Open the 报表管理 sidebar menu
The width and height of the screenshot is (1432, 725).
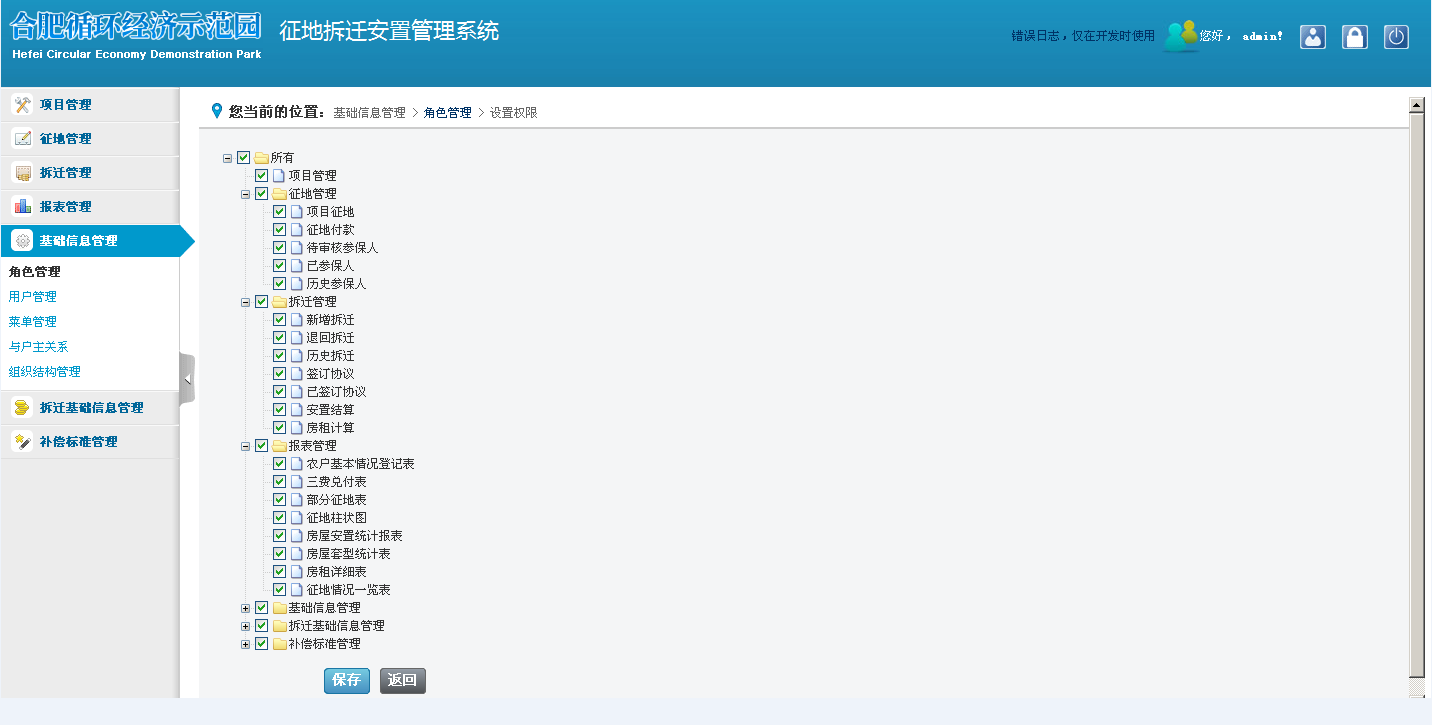click(90, 207)
